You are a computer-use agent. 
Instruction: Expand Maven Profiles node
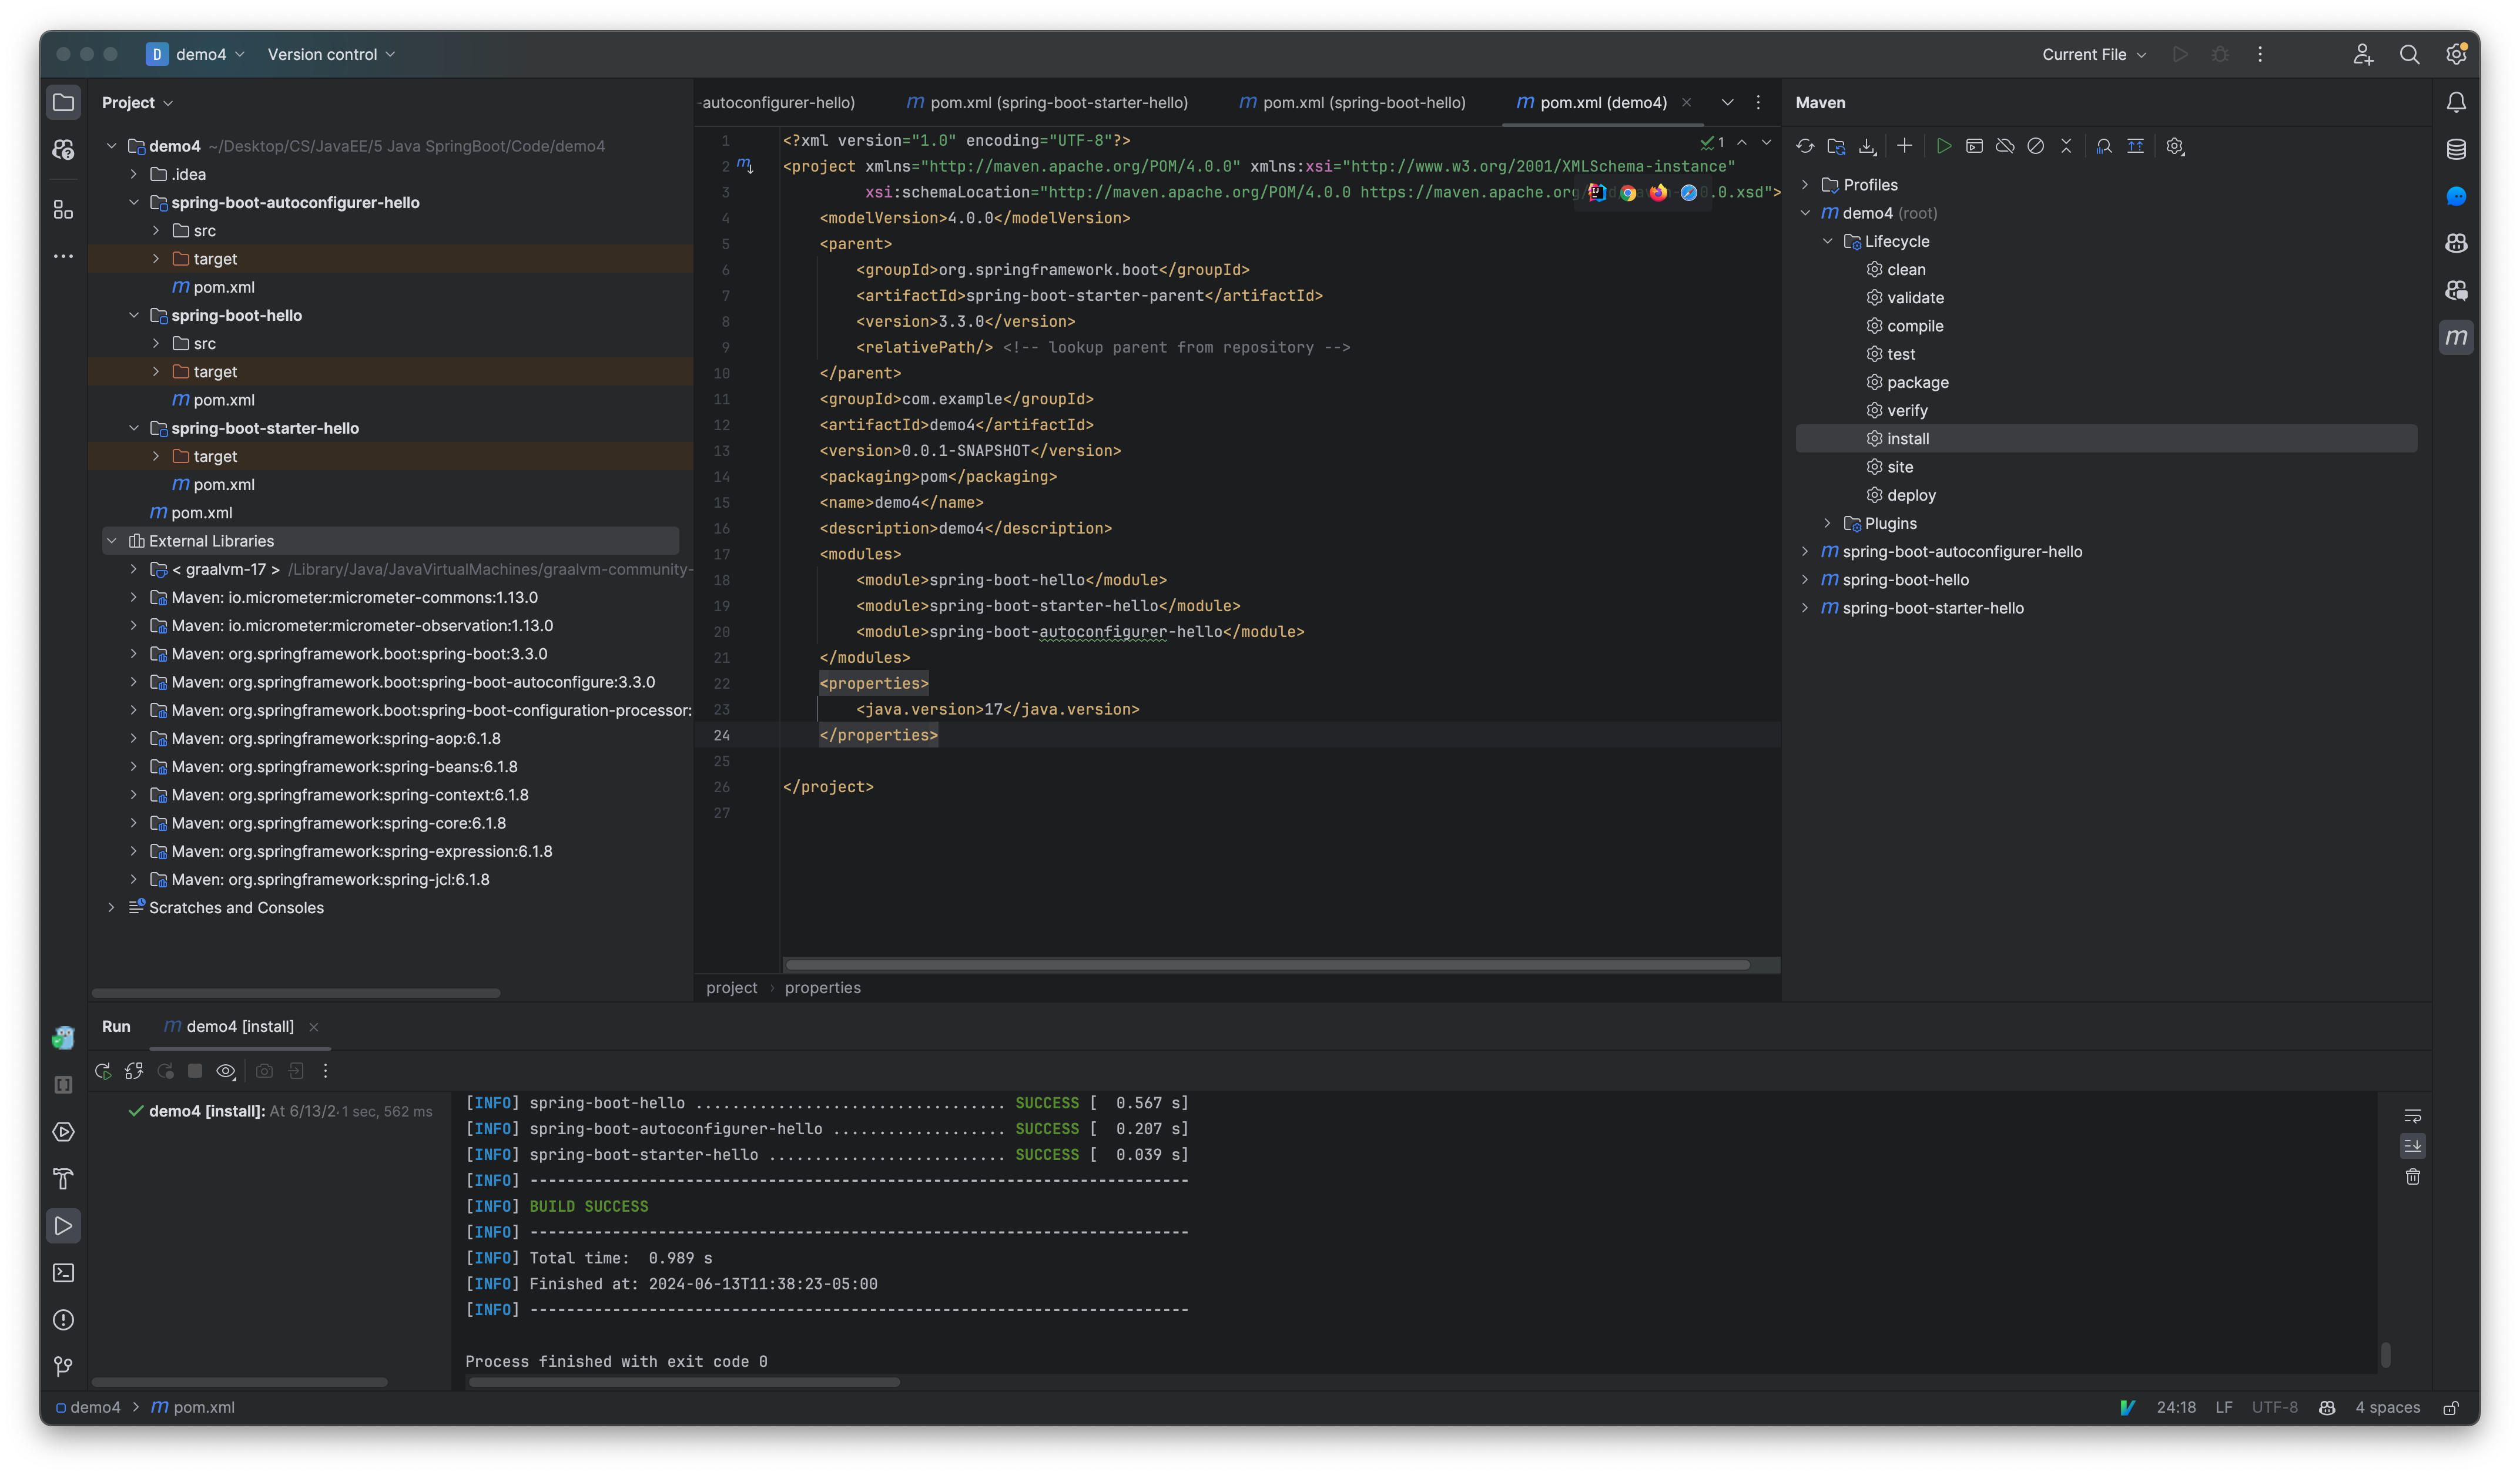tap(1805, 185)
